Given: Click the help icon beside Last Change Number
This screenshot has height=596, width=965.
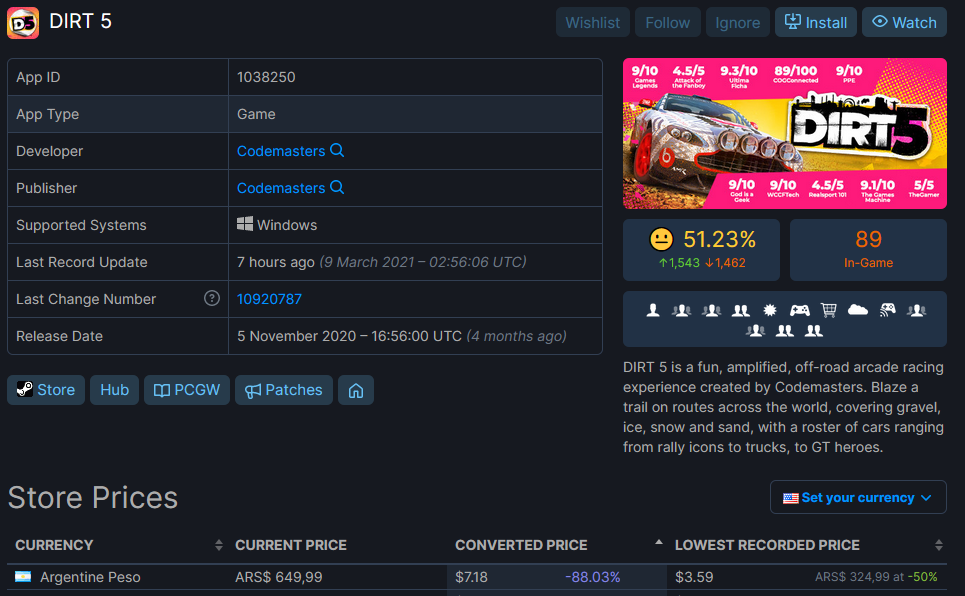Looking at the screenshot, I should pyautogui.click(x=212, y=299).
